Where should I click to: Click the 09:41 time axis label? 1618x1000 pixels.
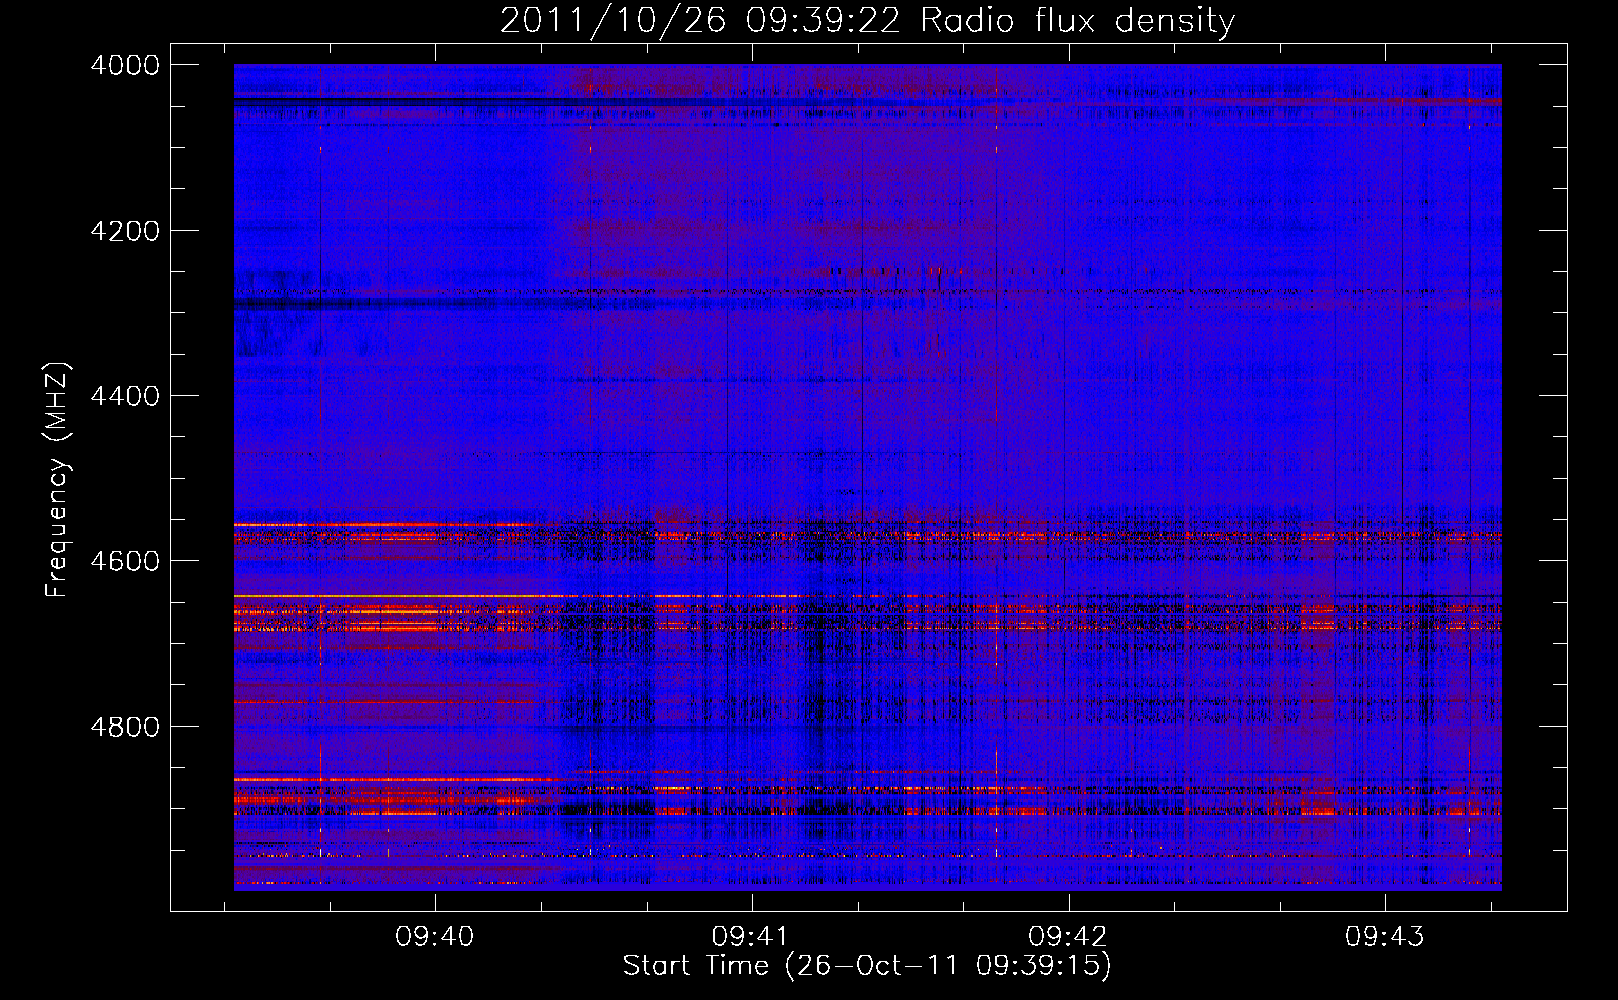[751, 937]
